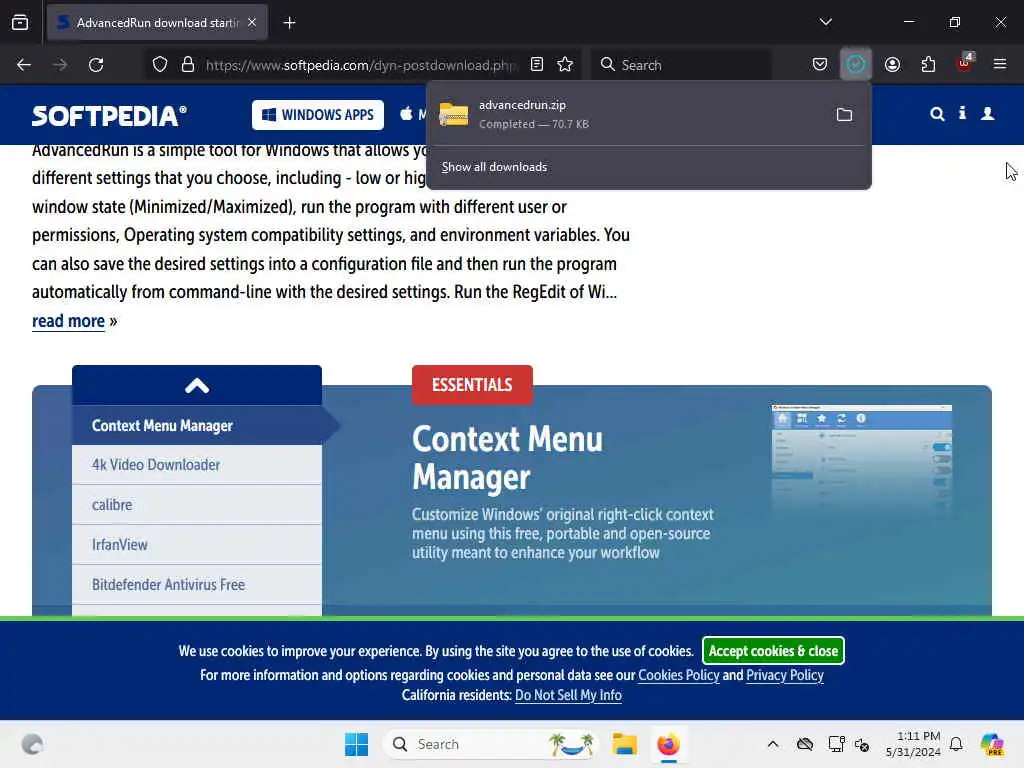
Task: Open clock and calendar at 1:11 PM
Action: pos(913,744)
